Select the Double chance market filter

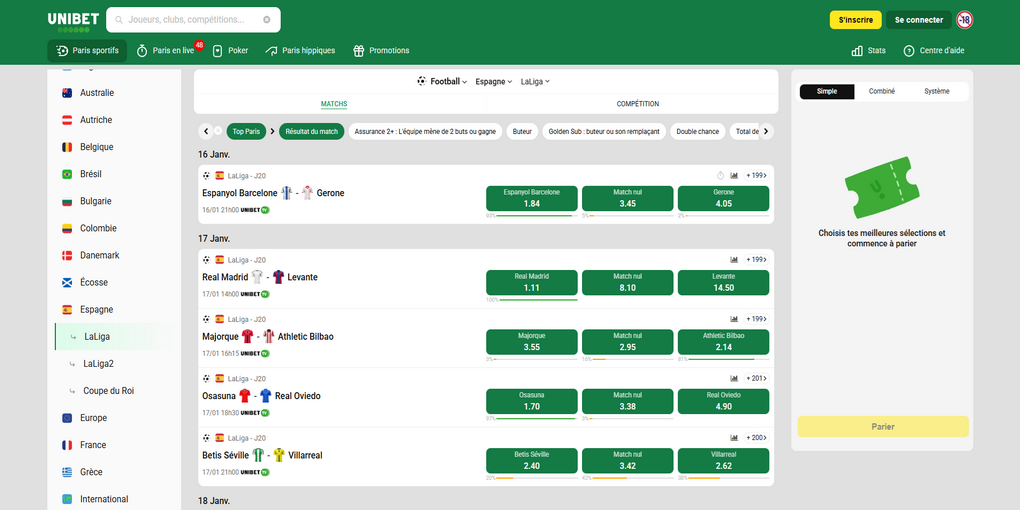tap(697, 131)
